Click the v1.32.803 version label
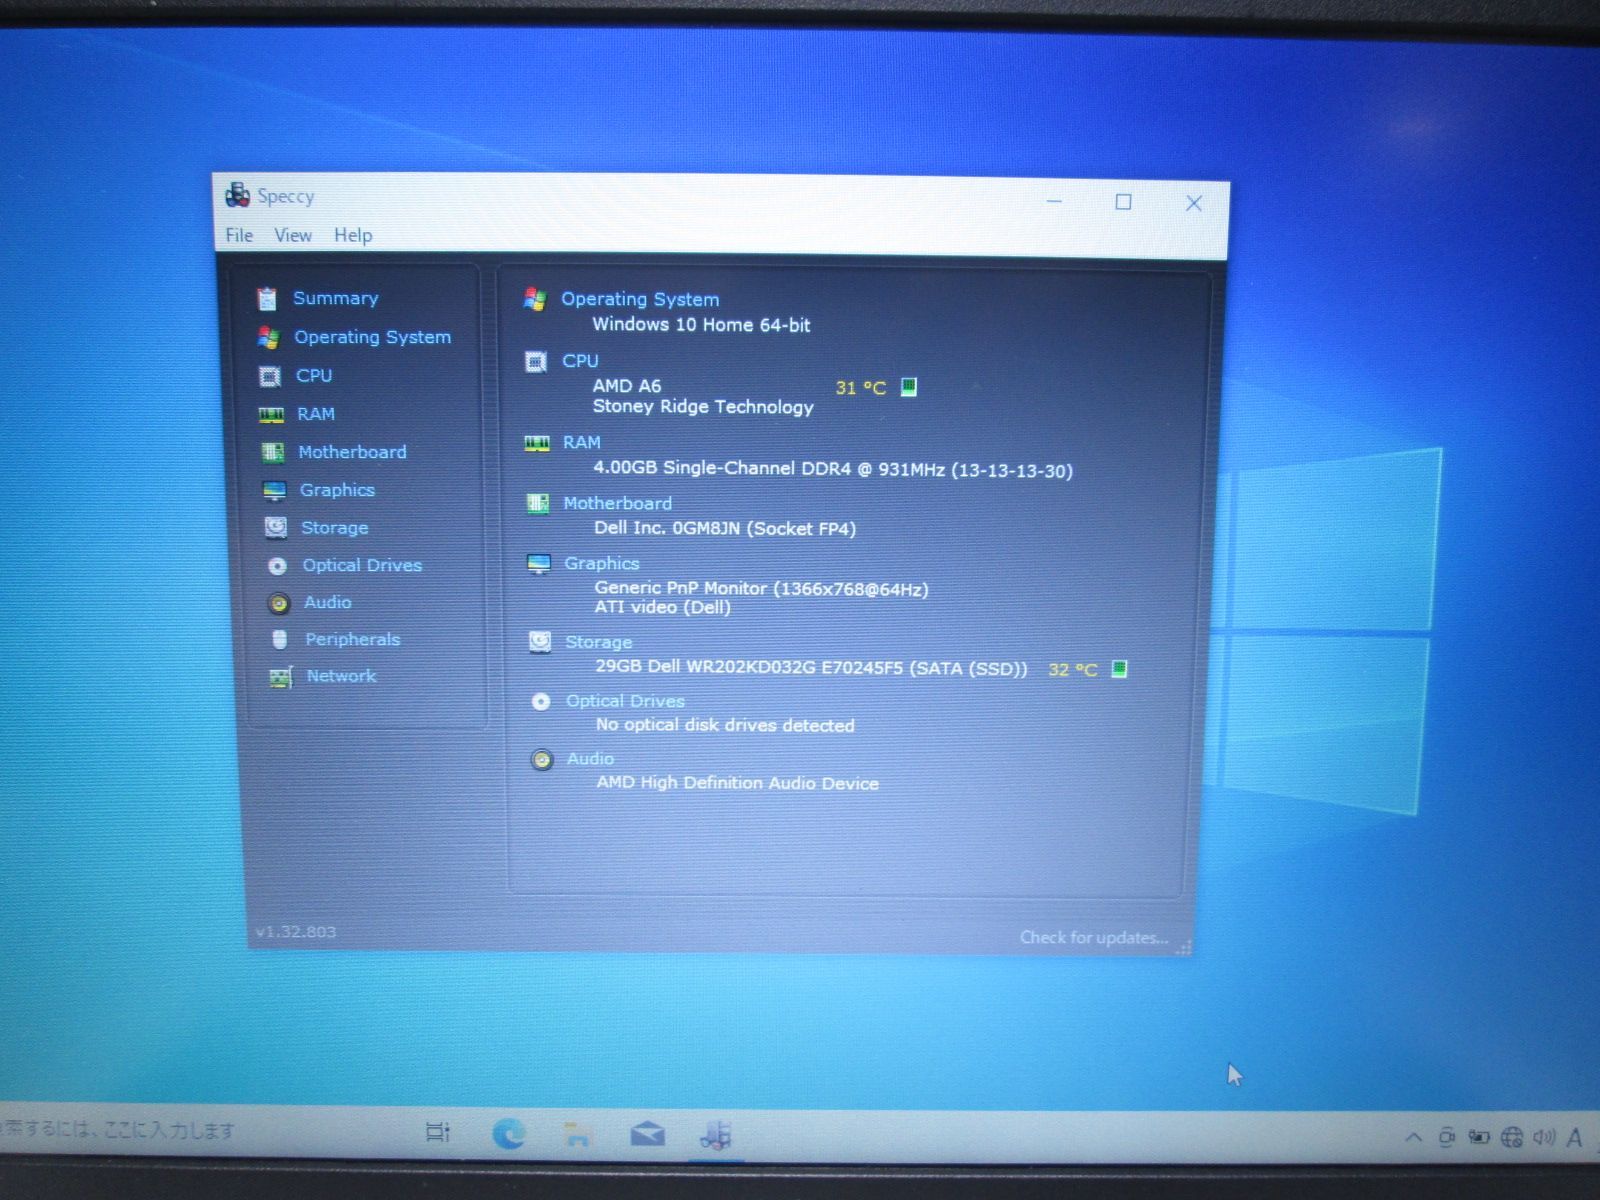The height and width of the screenshot is (1200, 1600). [296, 932]
